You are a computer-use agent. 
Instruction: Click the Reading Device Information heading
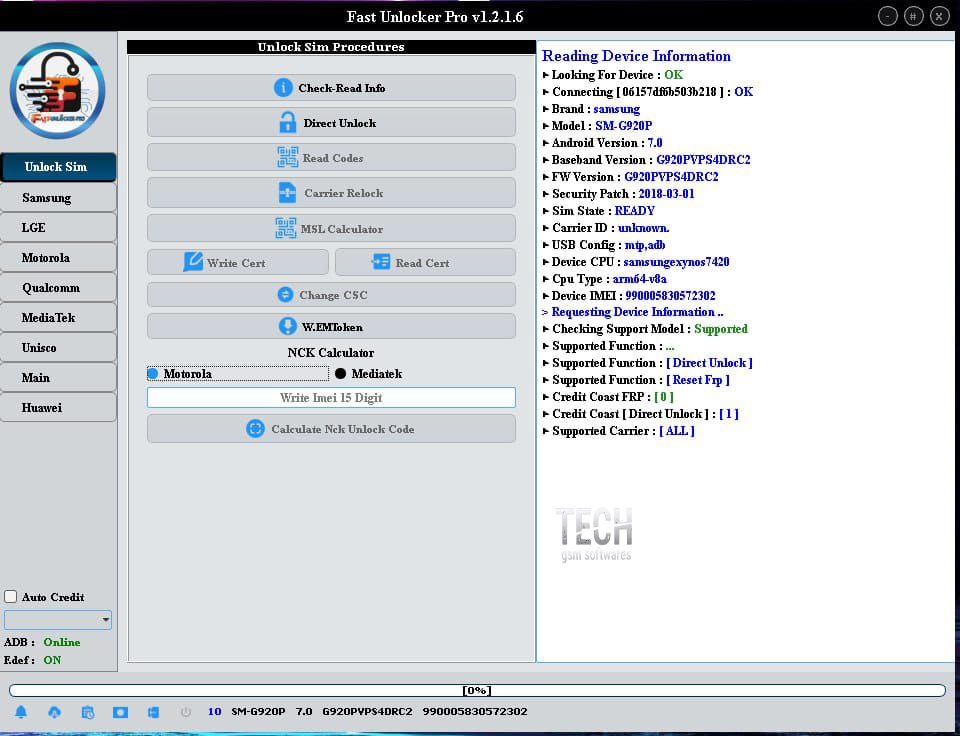(x=636, y=56)
